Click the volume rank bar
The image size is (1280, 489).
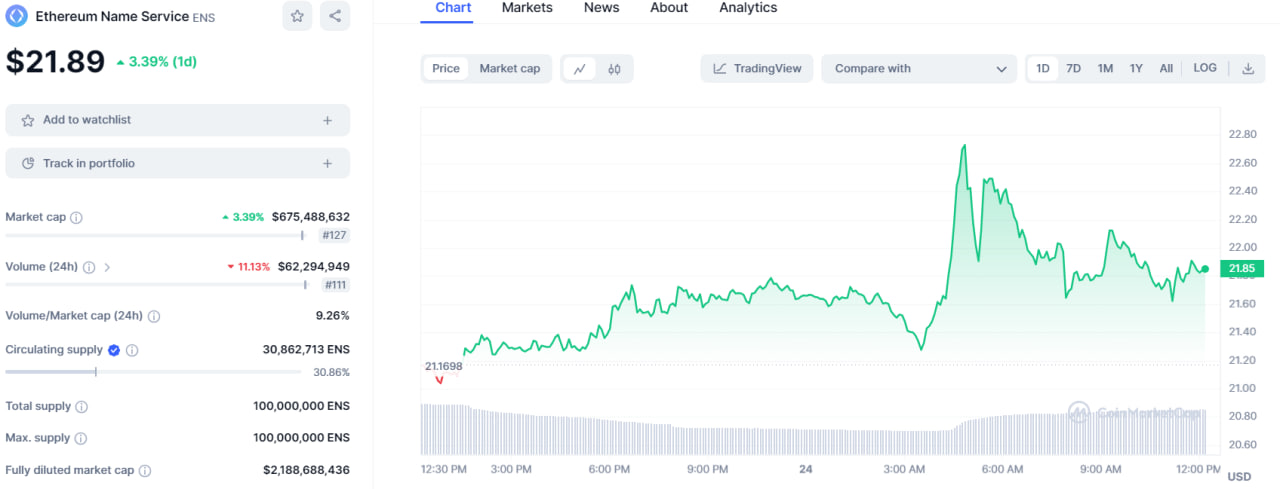(156, 285)
